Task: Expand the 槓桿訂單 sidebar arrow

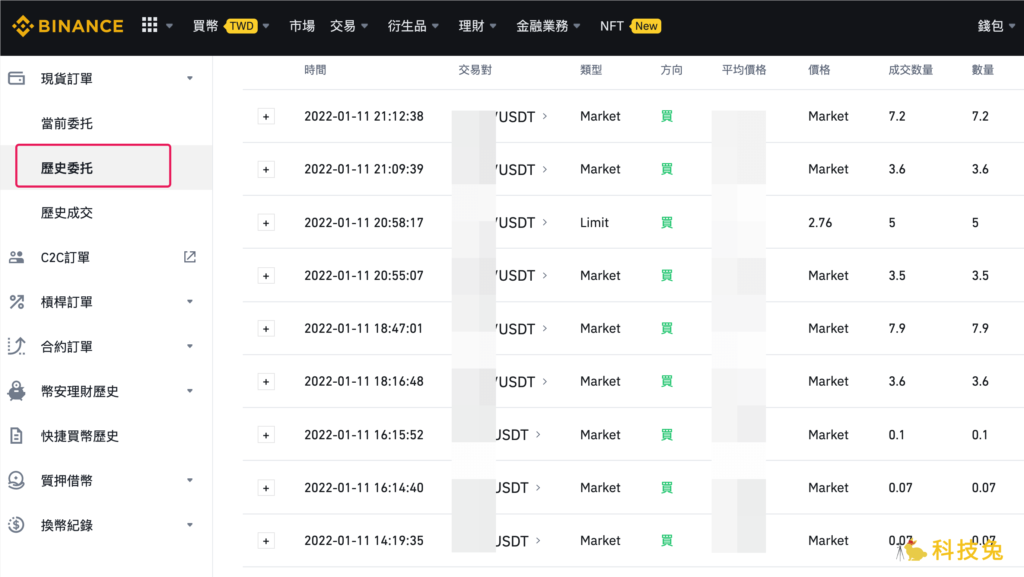Action: point(190,302)
